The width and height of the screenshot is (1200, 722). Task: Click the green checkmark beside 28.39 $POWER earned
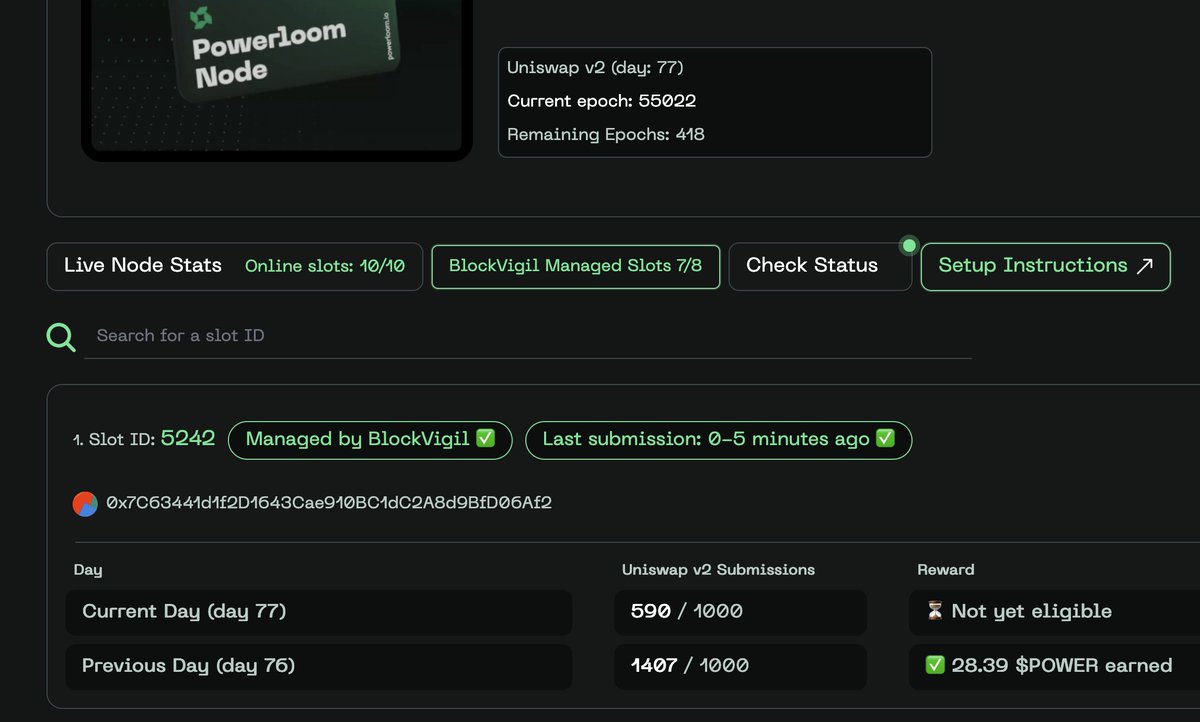click(x=935, y=665)
